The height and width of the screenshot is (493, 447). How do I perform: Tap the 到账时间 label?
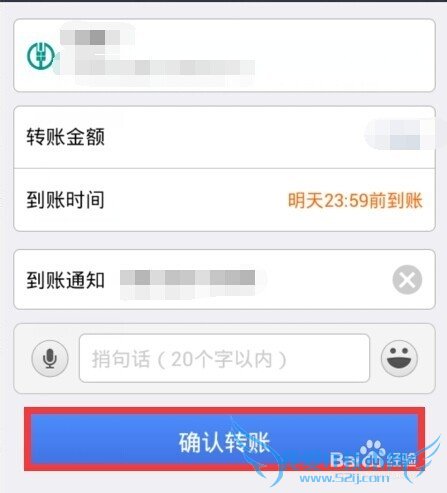tap(66, 200)
